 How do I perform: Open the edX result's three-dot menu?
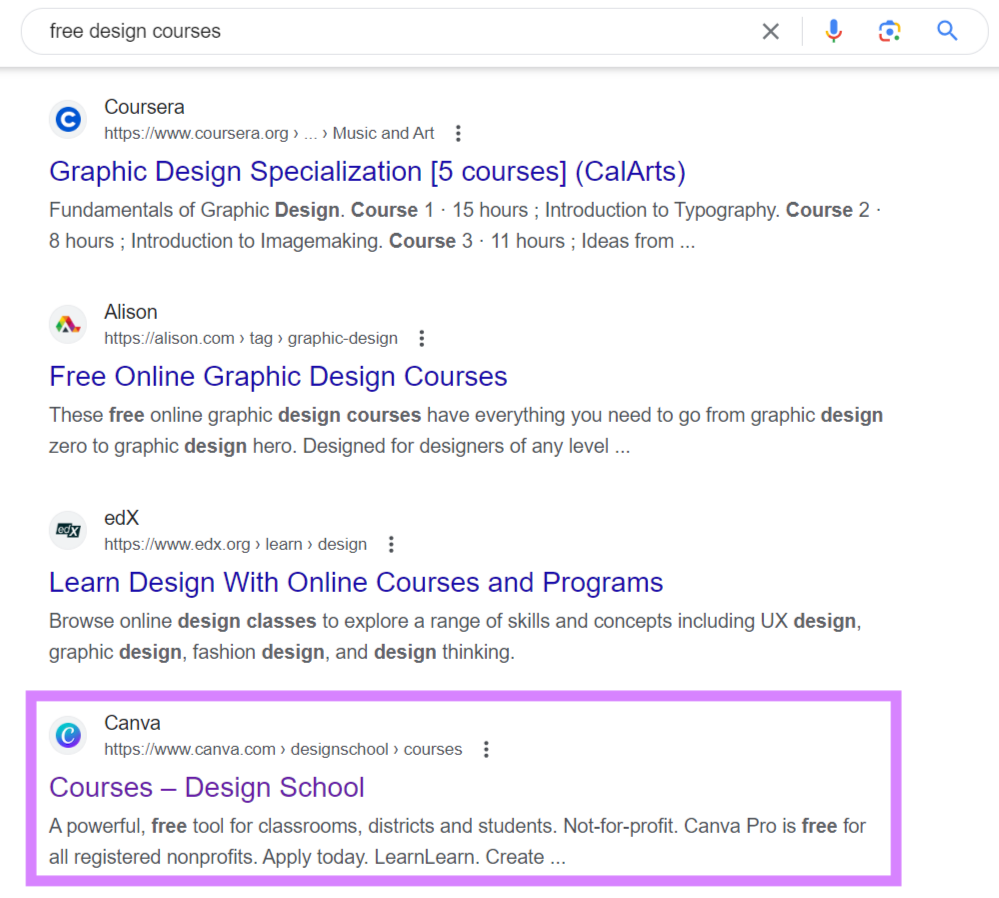pyautogui.click(x=391, y=544)
